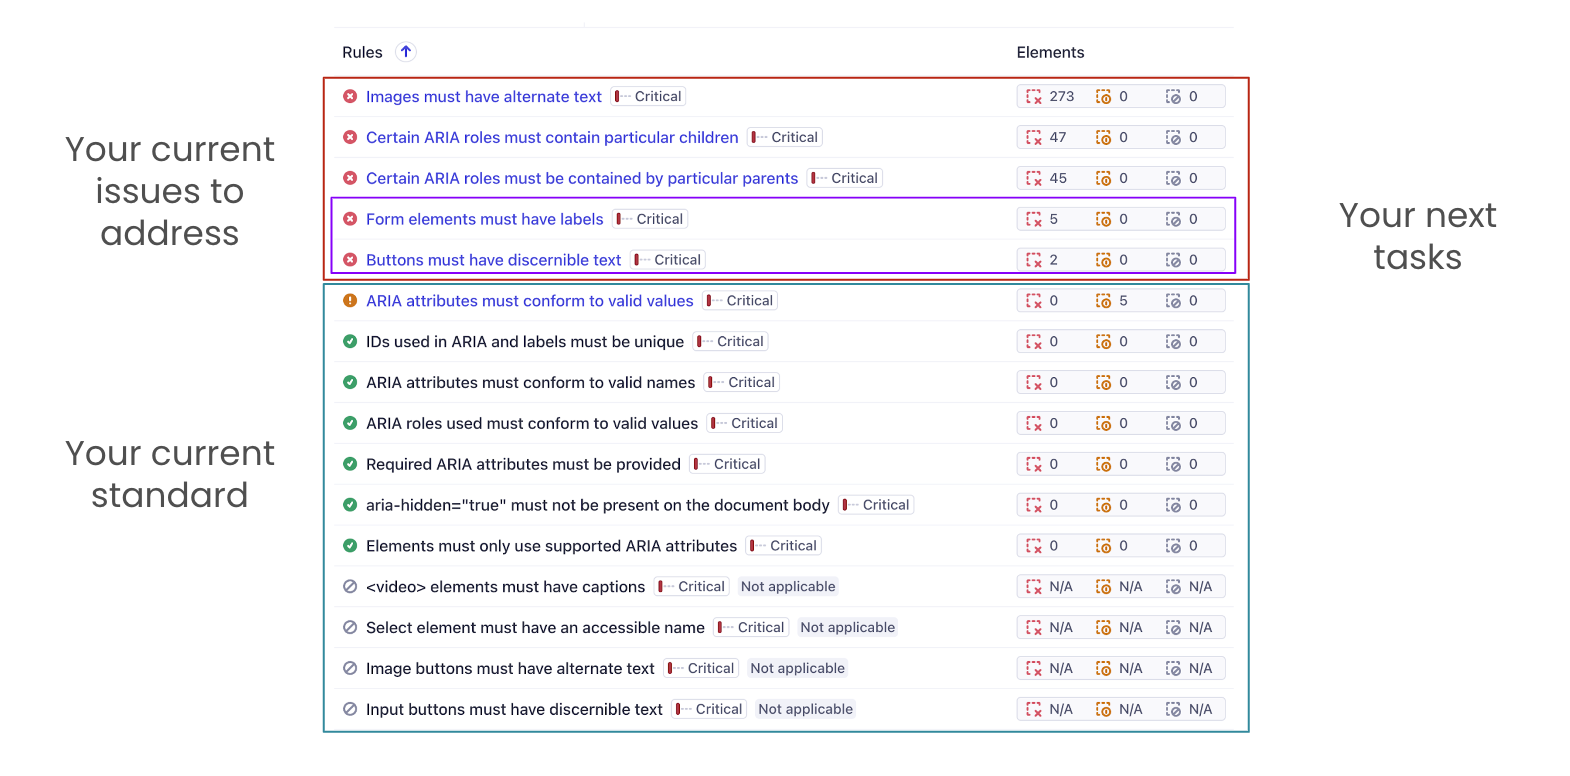
Task: Click the Elements column header
Action: tap(1050, 53)
